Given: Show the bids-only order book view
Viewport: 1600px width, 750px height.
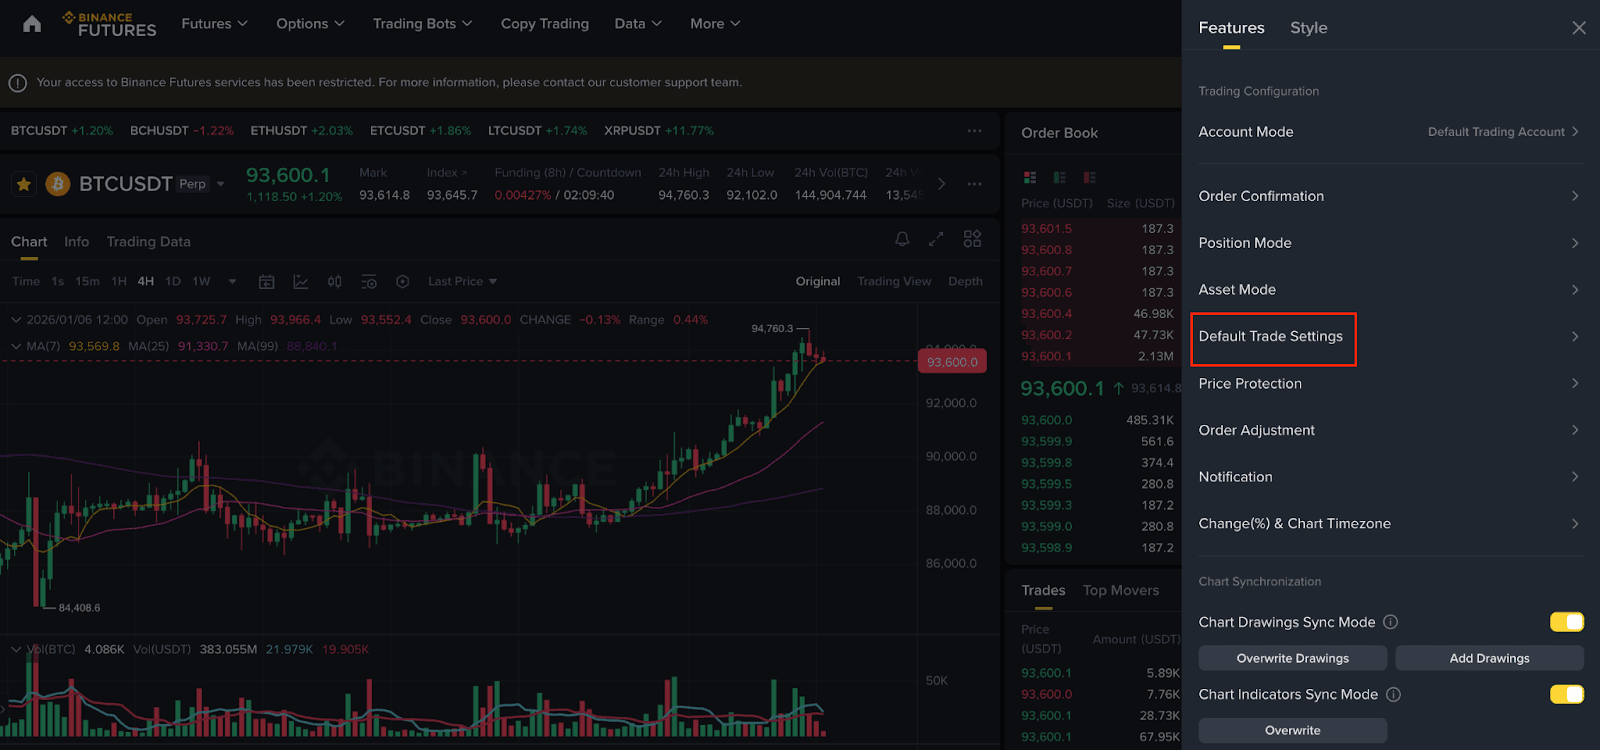Looking at the screenshot, I should [1060, 177].
